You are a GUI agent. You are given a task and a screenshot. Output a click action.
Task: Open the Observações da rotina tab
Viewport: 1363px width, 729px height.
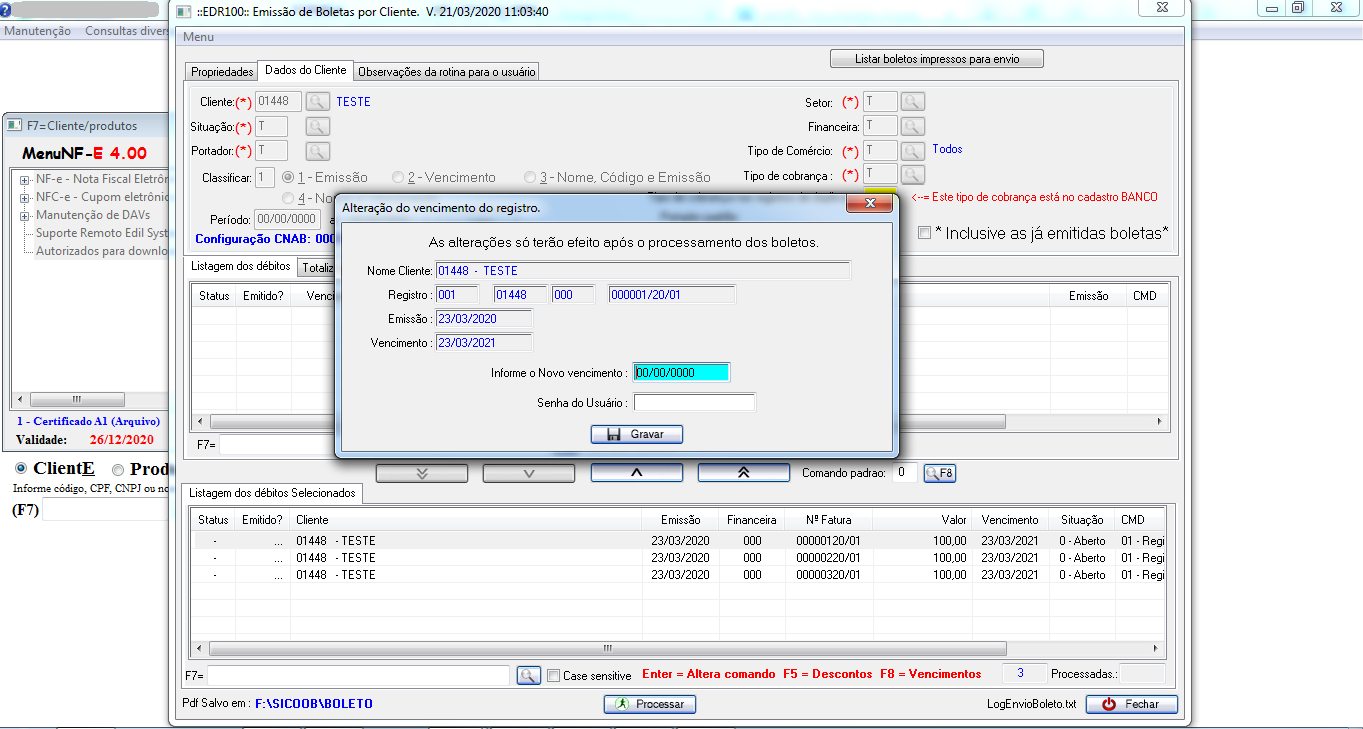(447, 72)
